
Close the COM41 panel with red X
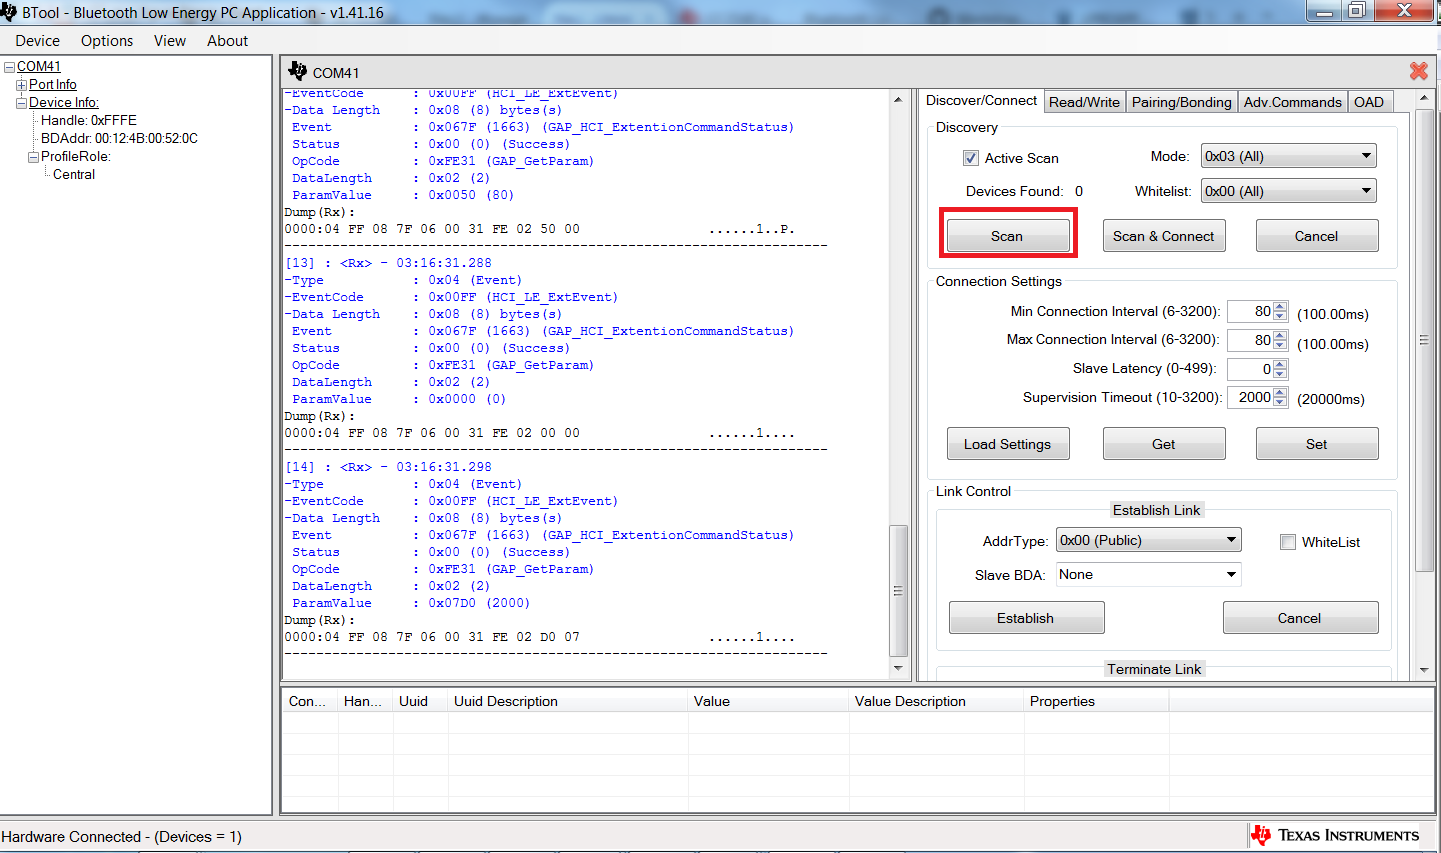[1418, 71]
